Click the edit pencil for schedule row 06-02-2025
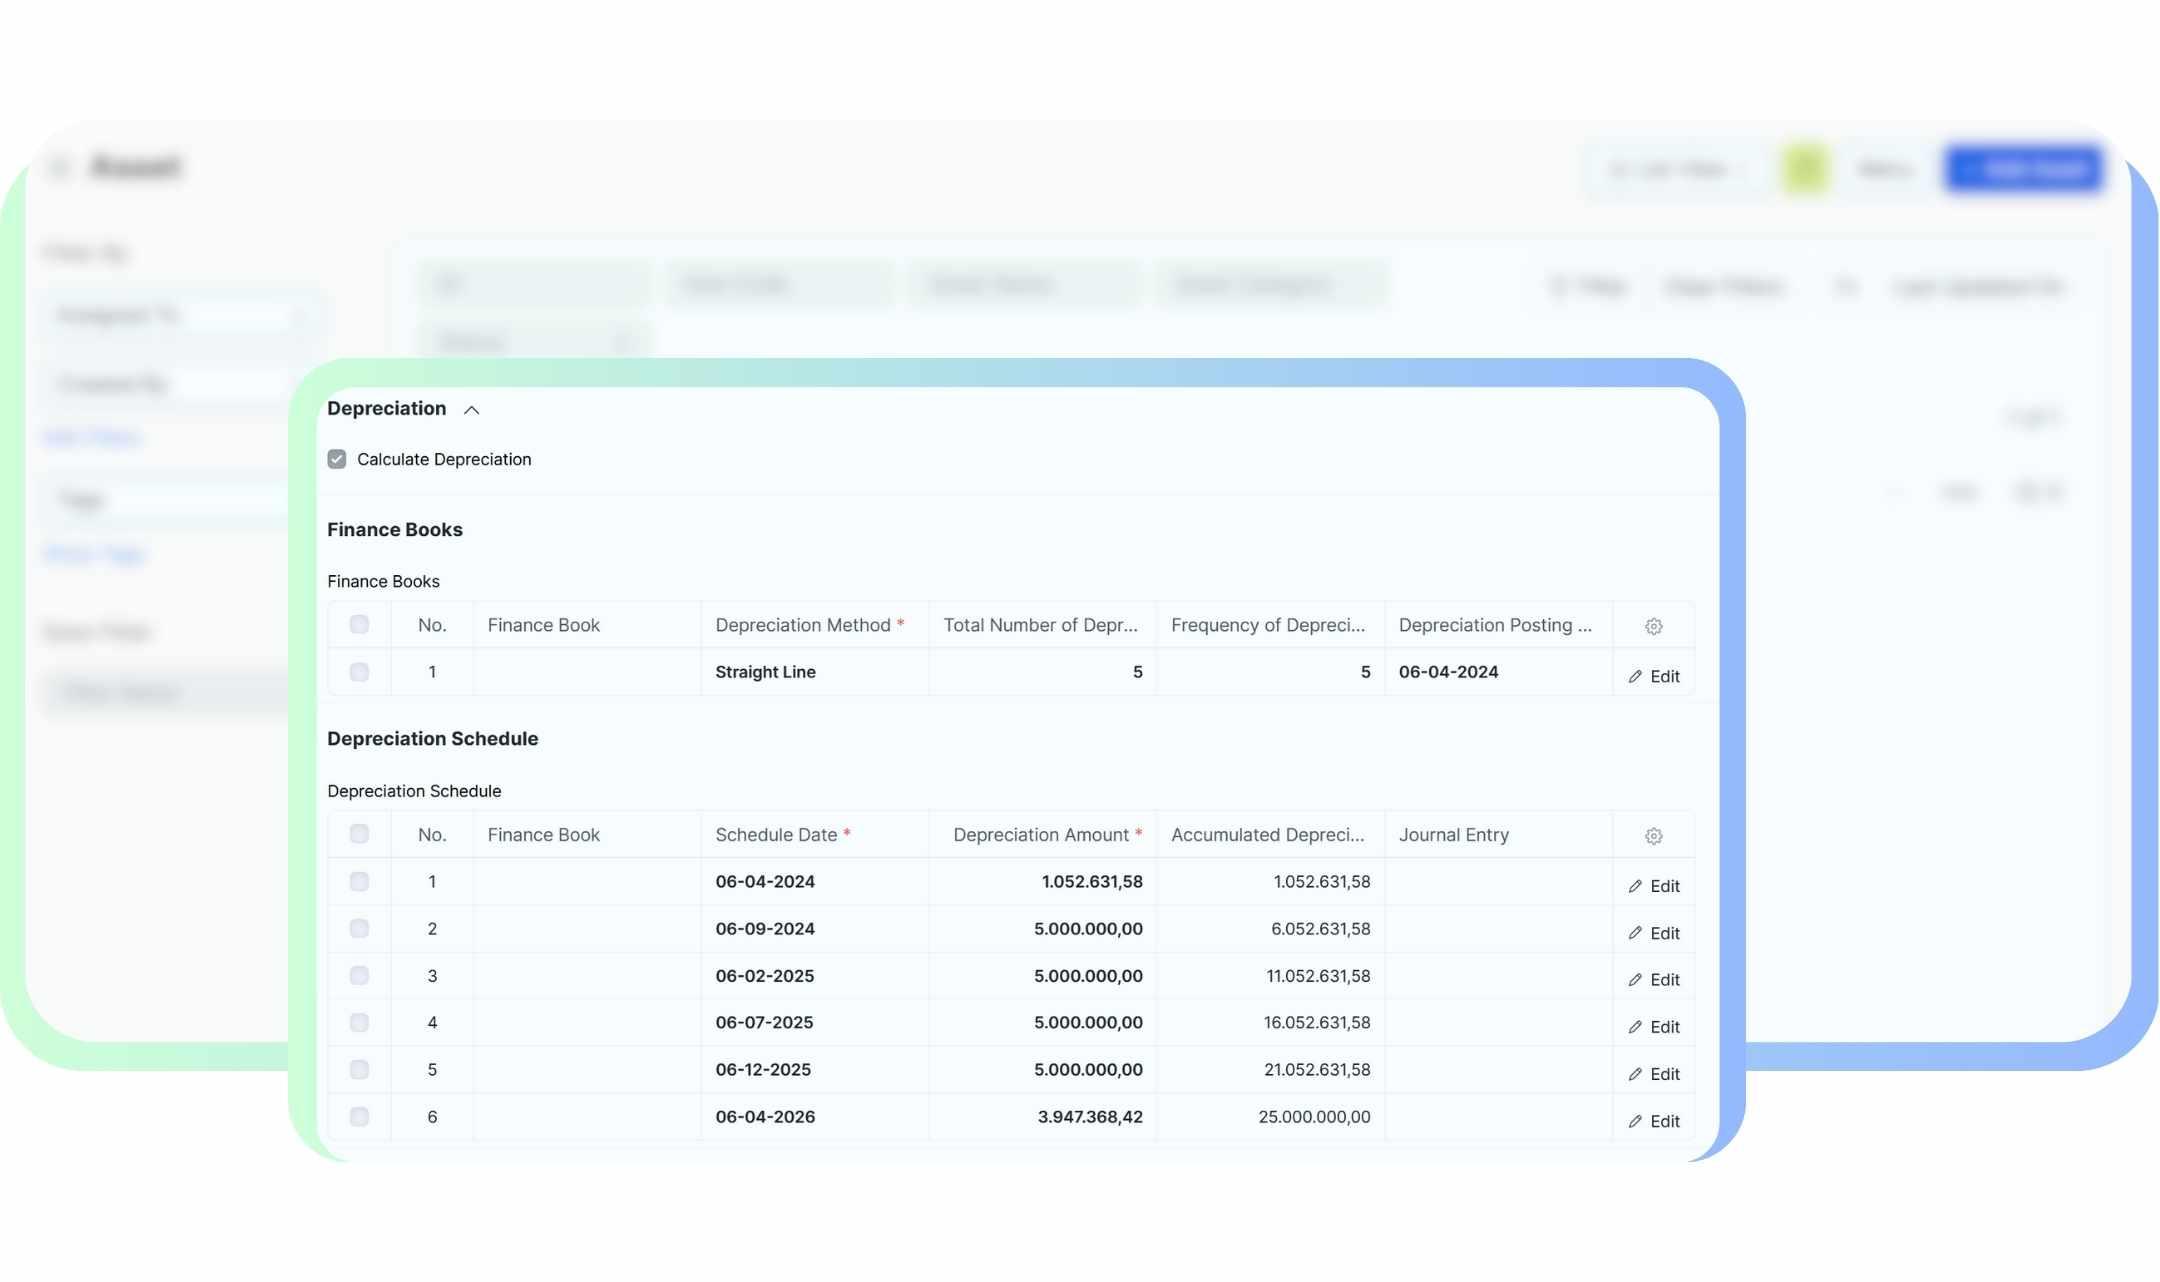Screen dimensions: 2160x1282 (1635, 980)
